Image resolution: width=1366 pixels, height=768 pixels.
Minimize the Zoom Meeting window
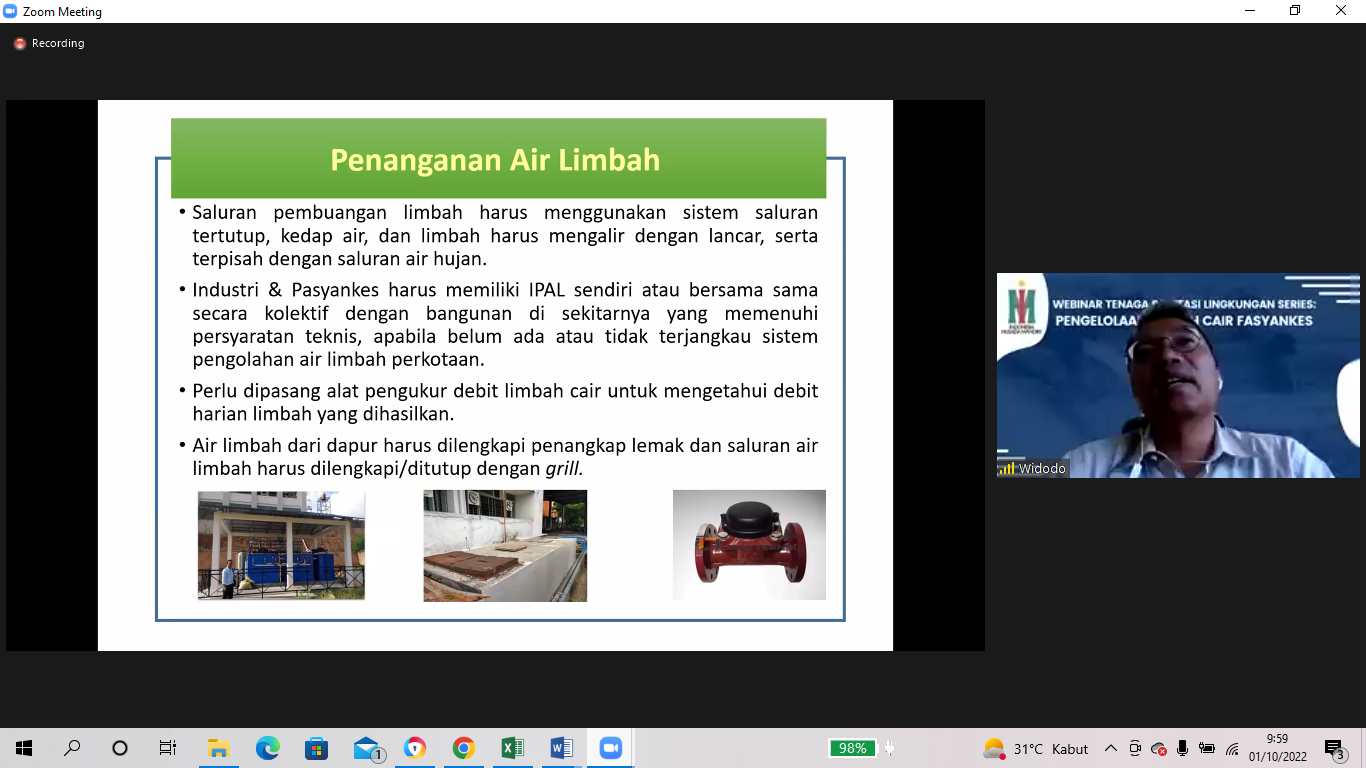point(1249,11)
